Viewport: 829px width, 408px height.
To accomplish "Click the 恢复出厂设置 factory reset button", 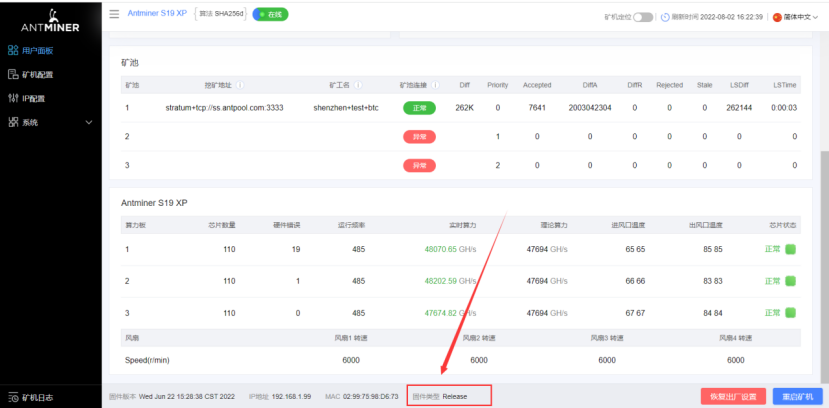I will (733, 397).
